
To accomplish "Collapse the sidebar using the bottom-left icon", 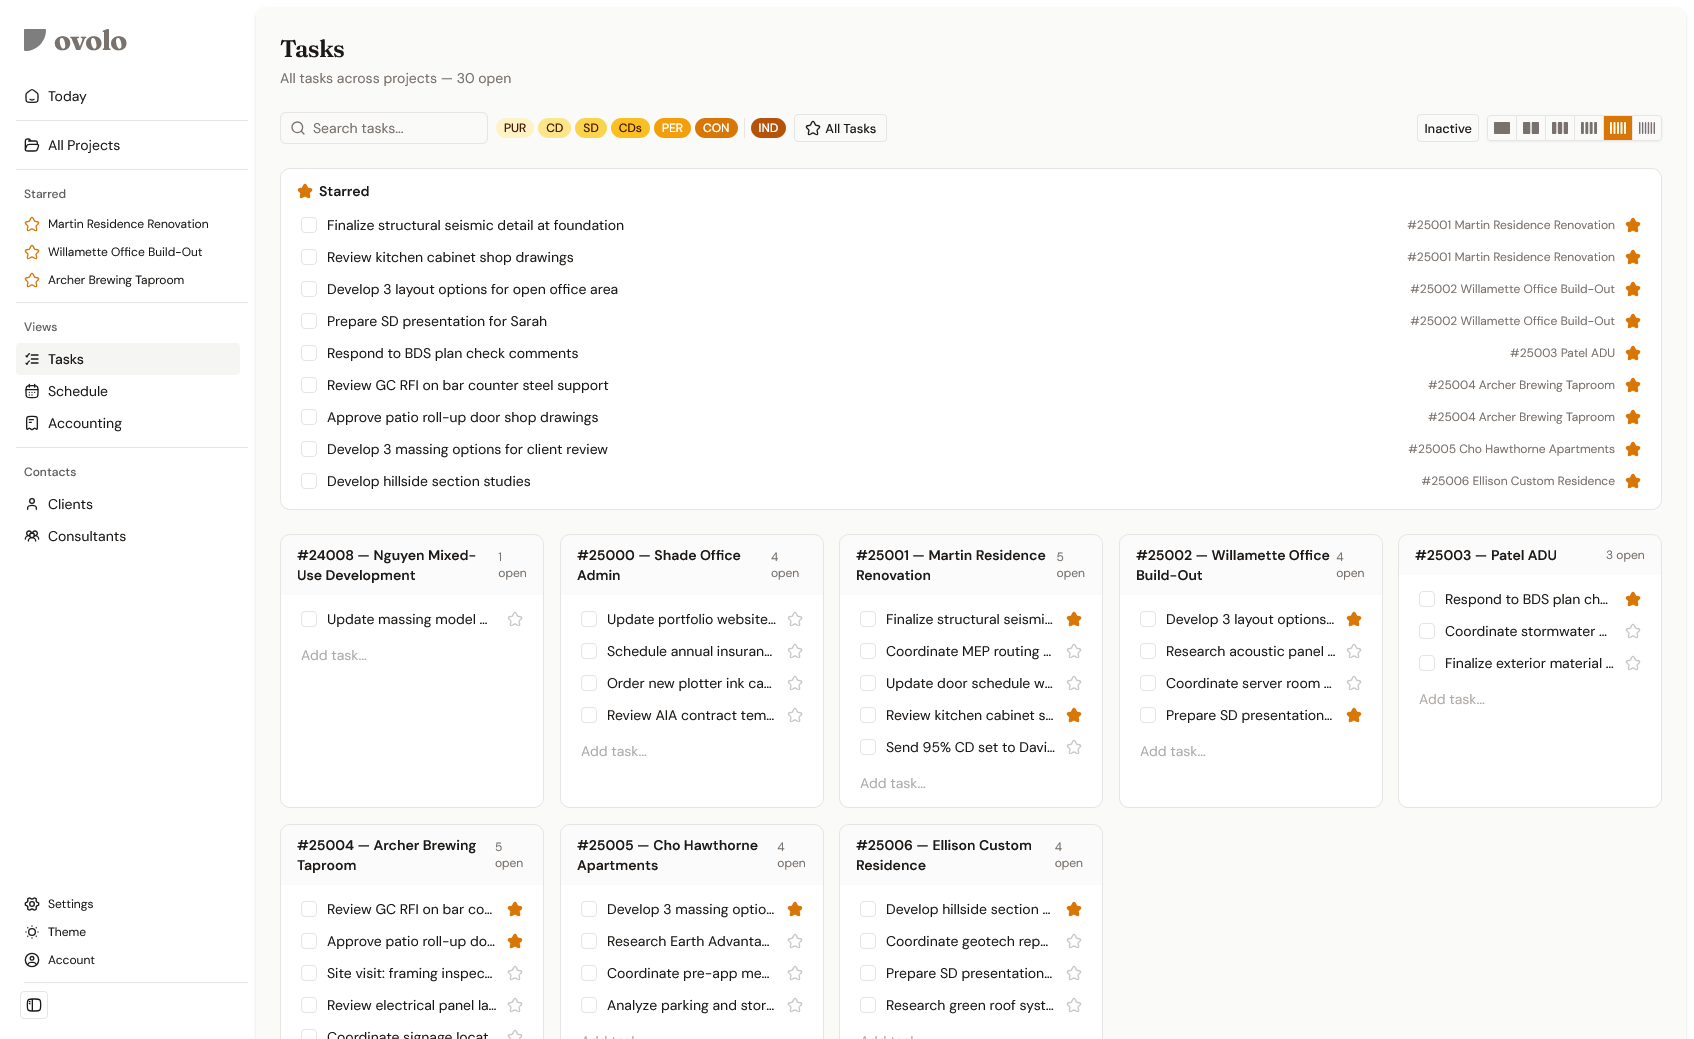I will [x=34, y=1005].
